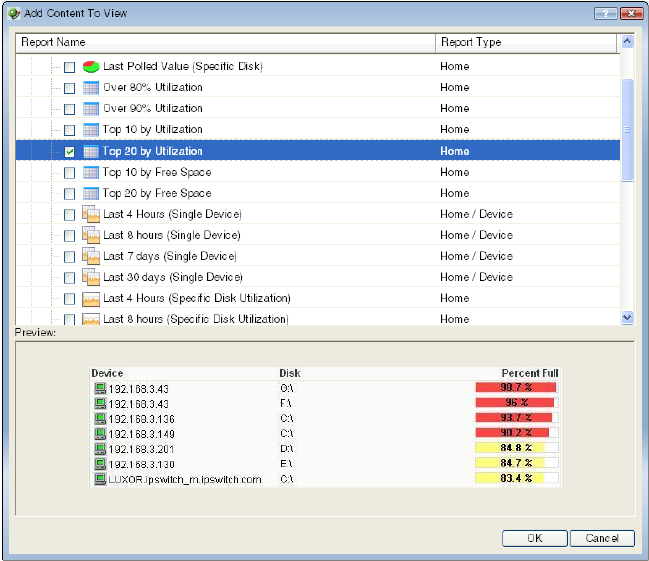Click the chart icon for Last 4 Hours (Specific Disk Utilization)

tap(90, 298)
